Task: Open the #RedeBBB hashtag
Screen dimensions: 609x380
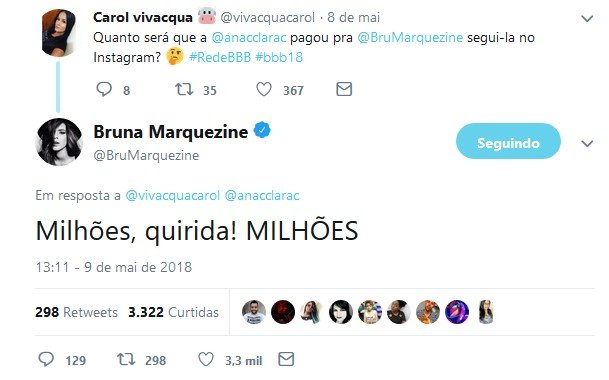Action: tap(220, 58)
